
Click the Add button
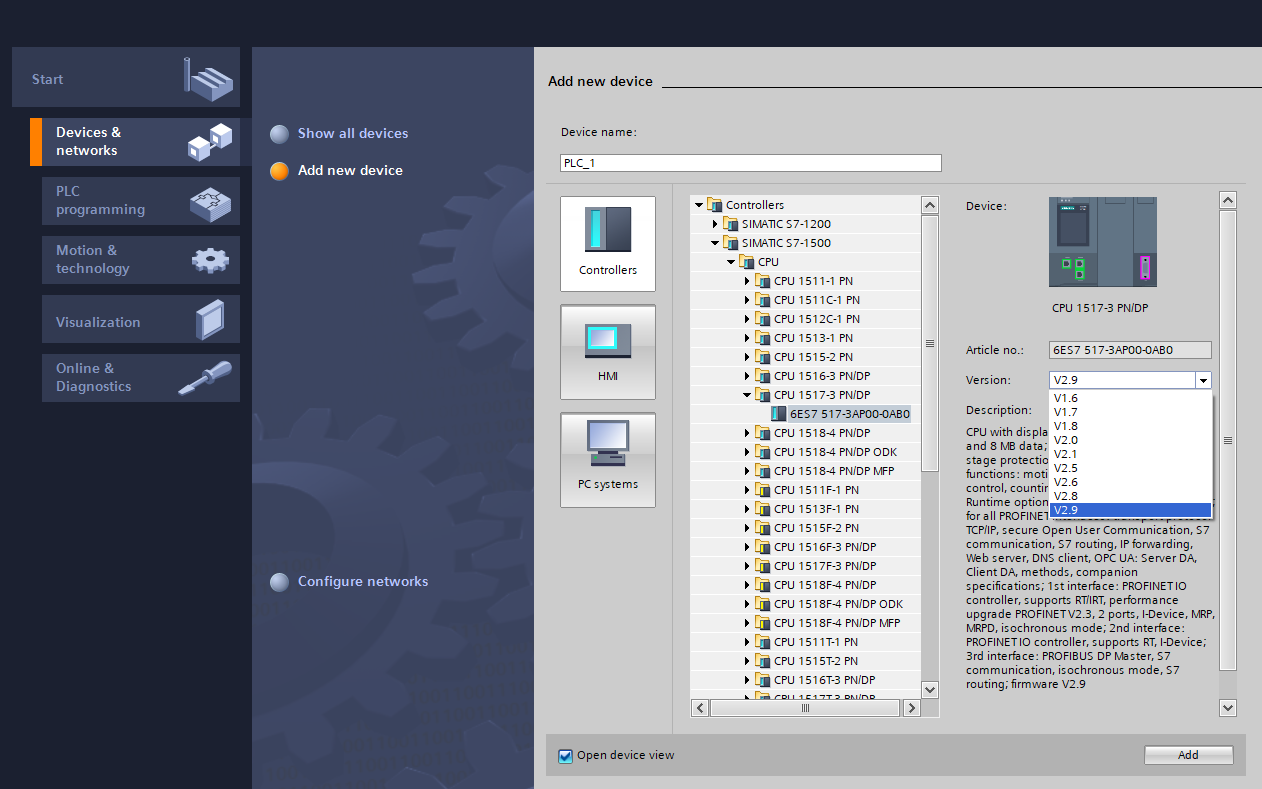click(x=1188, y=755)
